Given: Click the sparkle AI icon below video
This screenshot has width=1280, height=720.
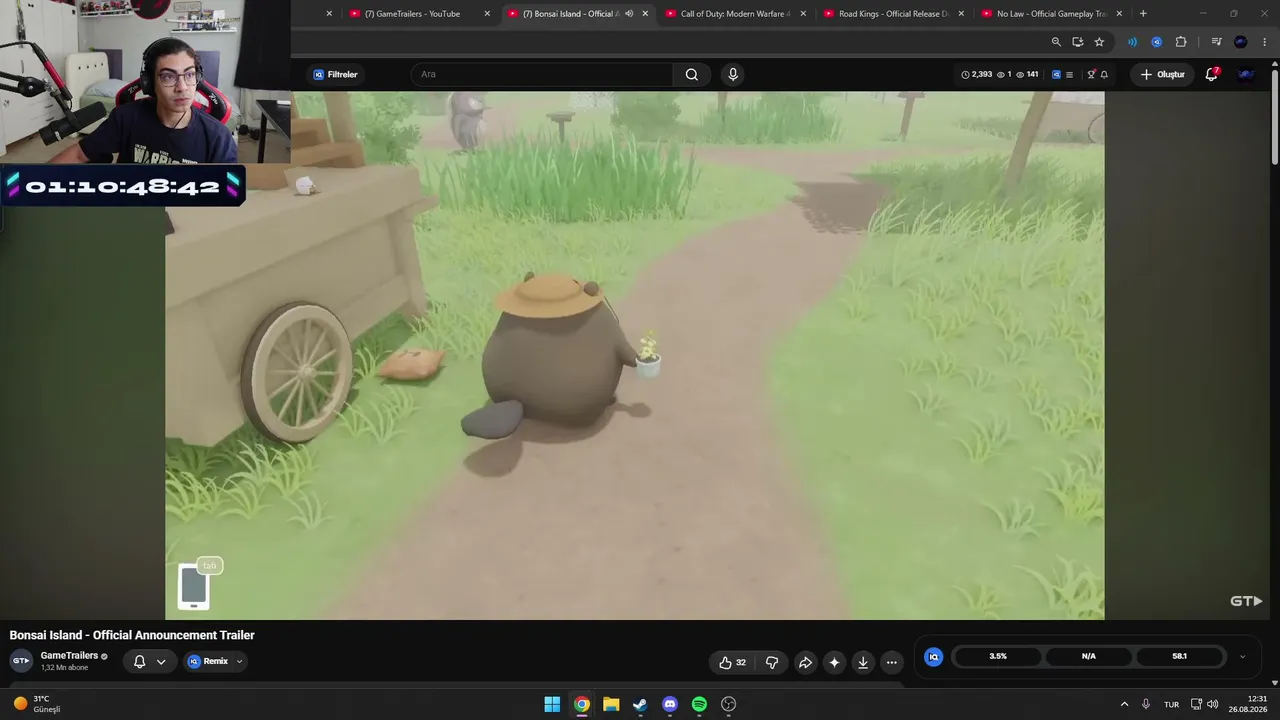Looking at the screenshot, I should click(834, 662).
